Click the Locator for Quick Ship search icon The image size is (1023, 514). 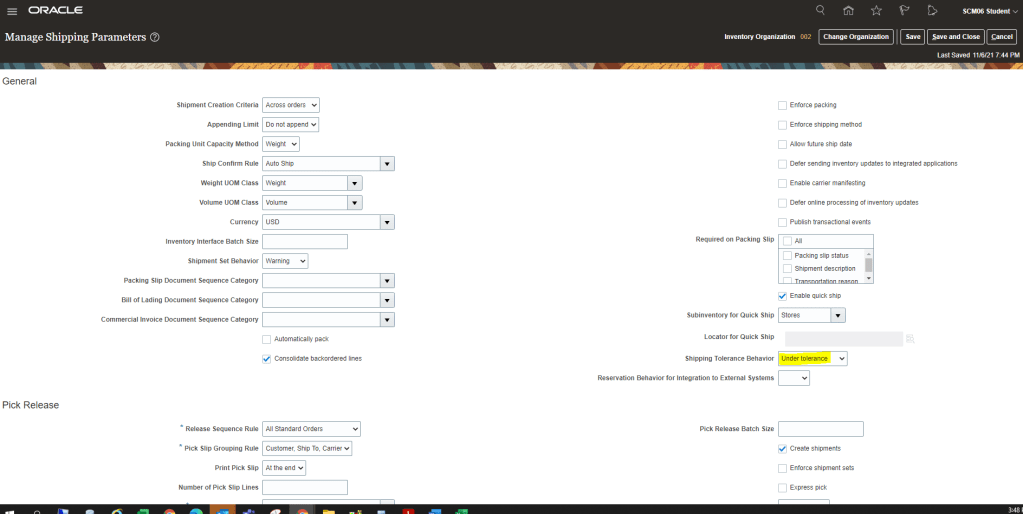910,339
